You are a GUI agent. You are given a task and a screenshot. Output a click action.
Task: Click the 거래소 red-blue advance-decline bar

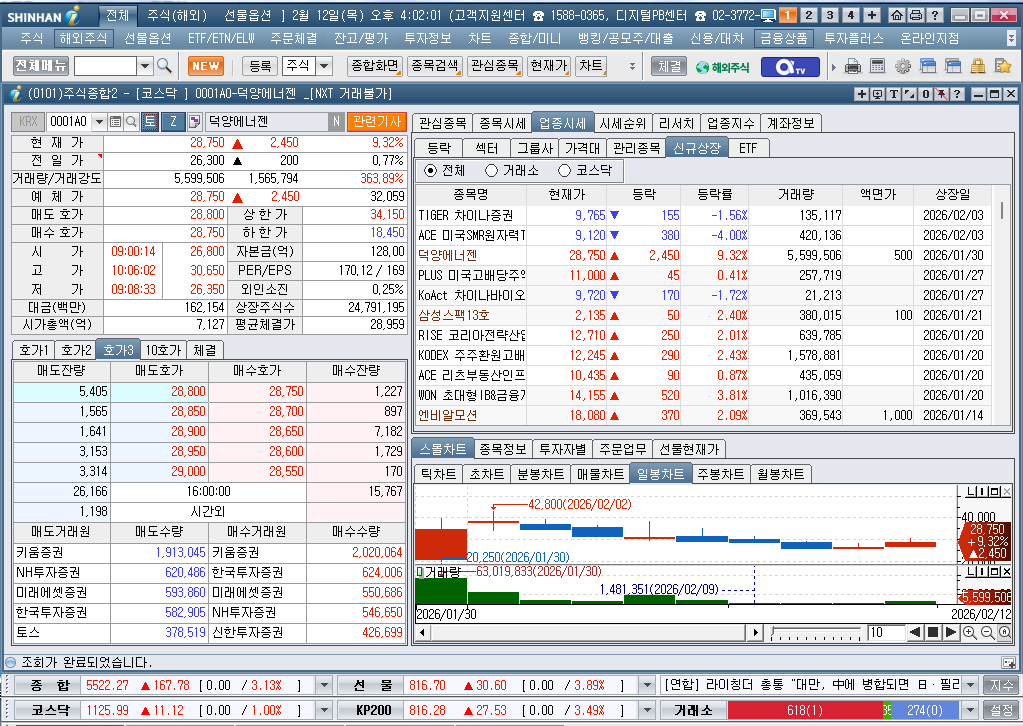[x=843, y=710]
